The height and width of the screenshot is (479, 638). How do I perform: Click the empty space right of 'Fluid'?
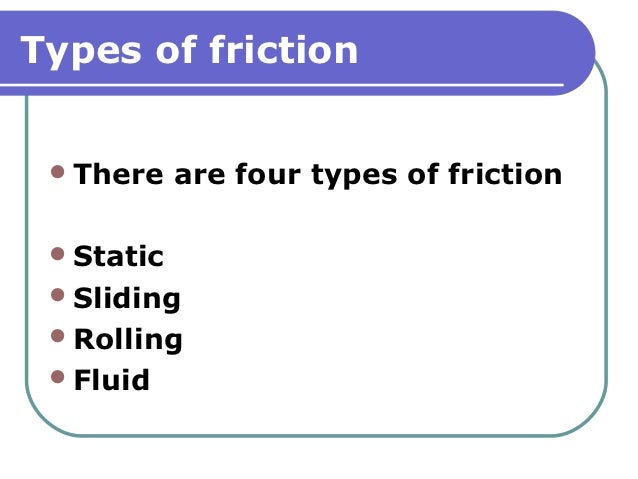coord(366,380)
